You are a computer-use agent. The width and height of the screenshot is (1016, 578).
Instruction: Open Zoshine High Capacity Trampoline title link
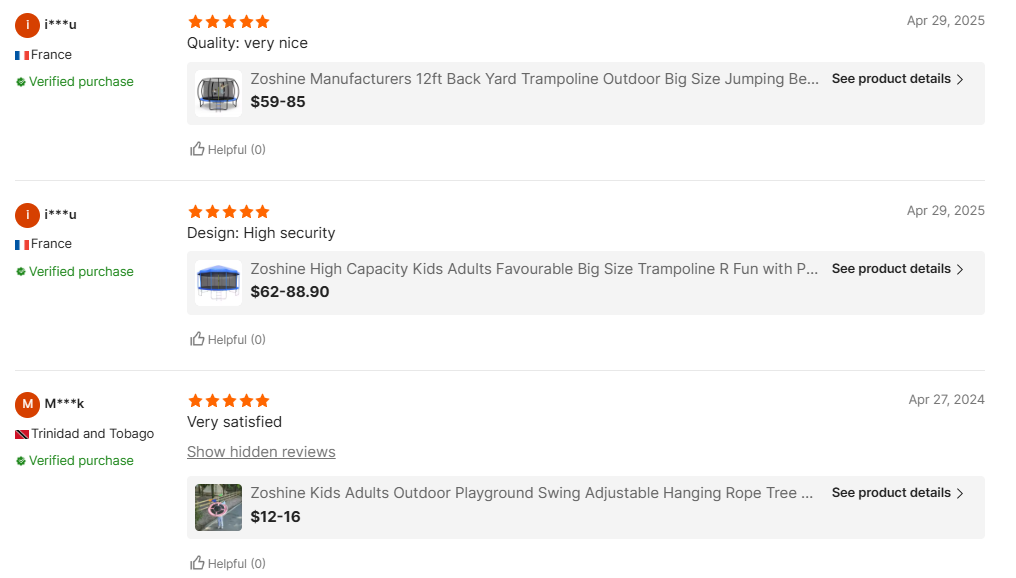534,269
